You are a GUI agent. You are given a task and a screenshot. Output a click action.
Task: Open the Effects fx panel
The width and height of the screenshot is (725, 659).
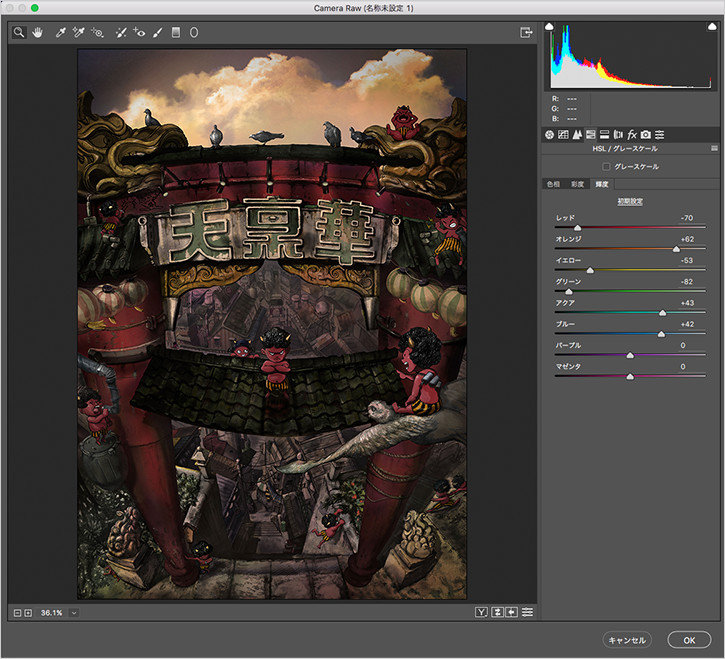(632, 135)
